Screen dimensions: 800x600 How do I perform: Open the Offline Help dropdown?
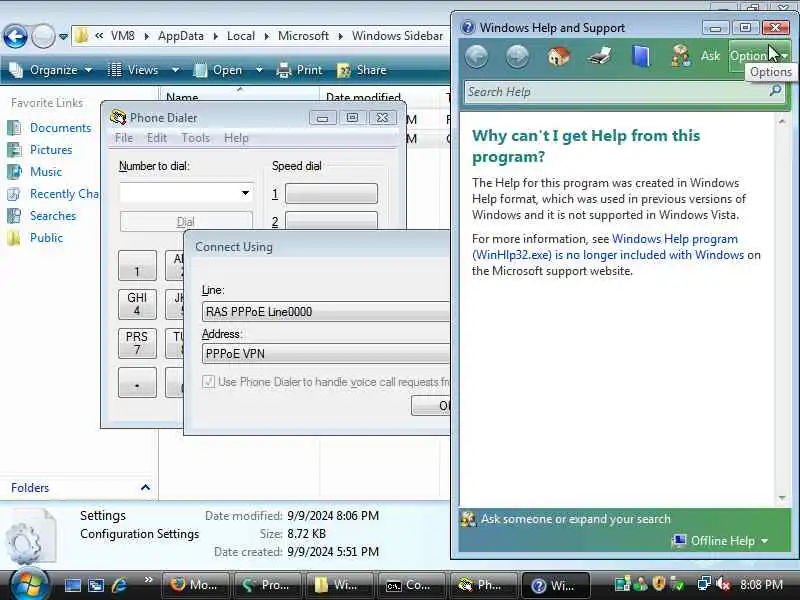pos(721,541)
